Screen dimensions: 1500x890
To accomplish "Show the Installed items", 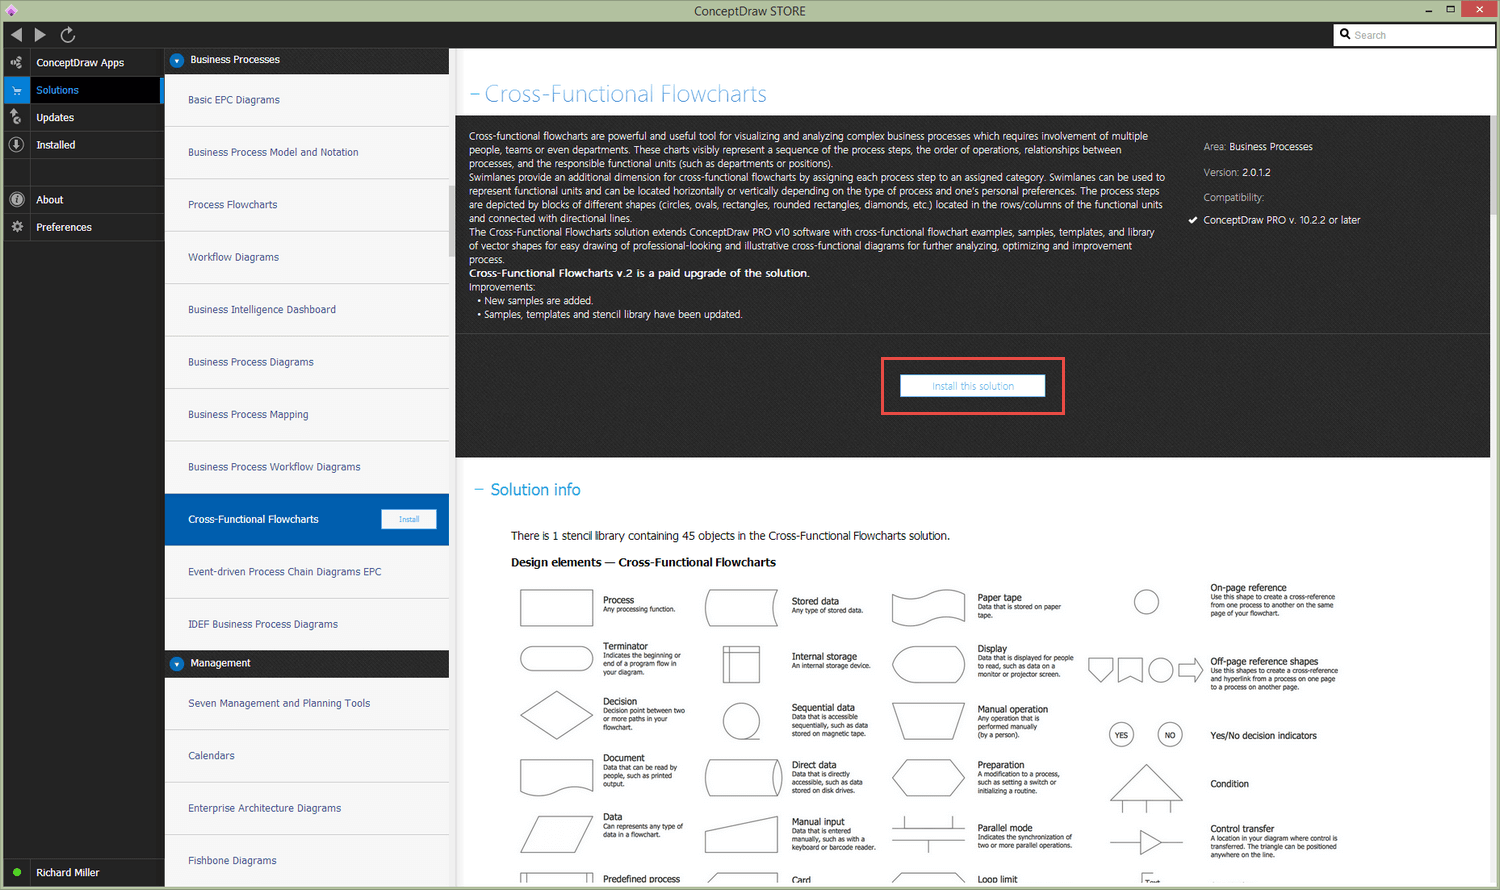I will point(56,145).
